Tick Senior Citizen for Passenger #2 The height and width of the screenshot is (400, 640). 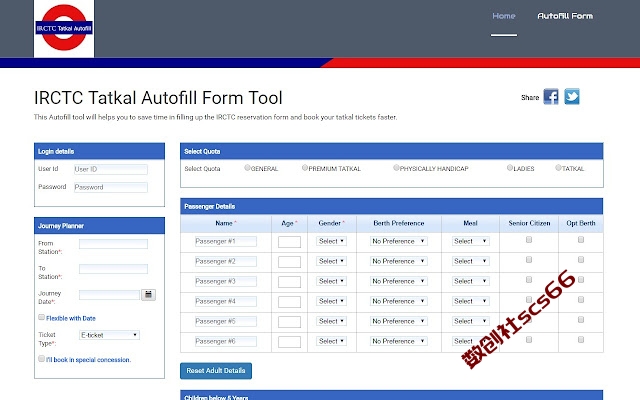529,260
